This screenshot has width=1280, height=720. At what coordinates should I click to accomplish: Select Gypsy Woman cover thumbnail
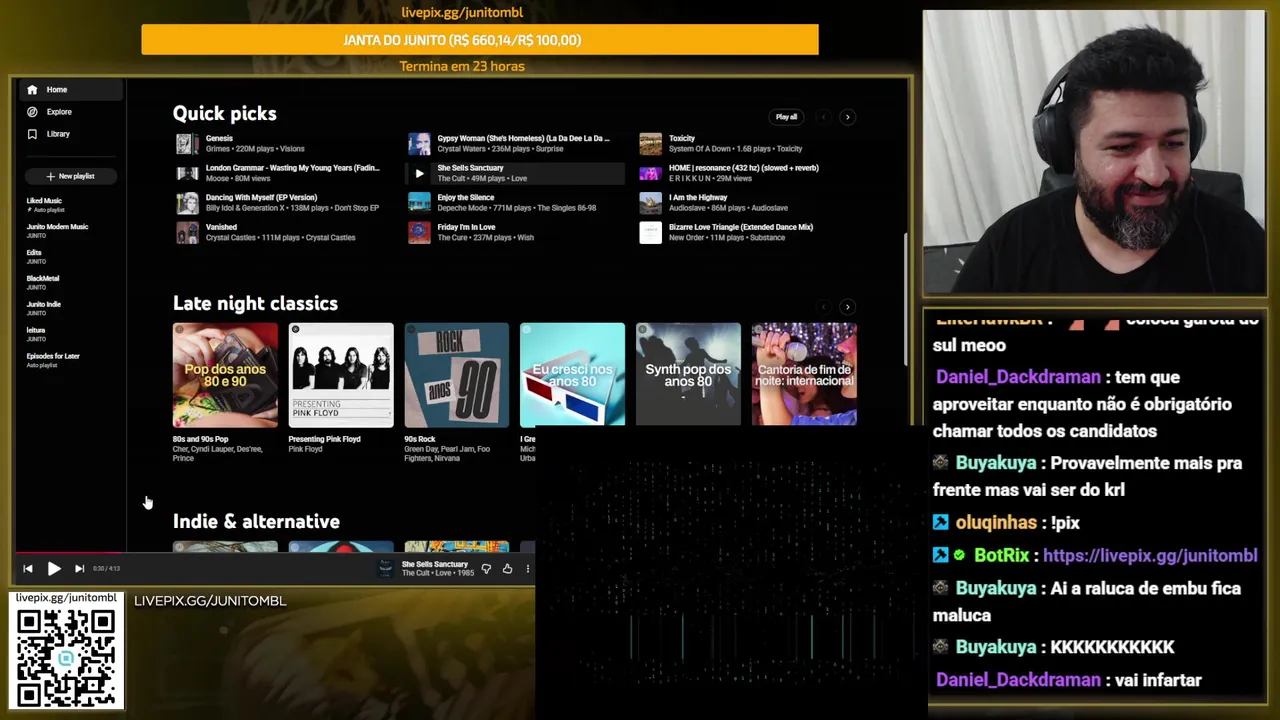coord(419,144)
